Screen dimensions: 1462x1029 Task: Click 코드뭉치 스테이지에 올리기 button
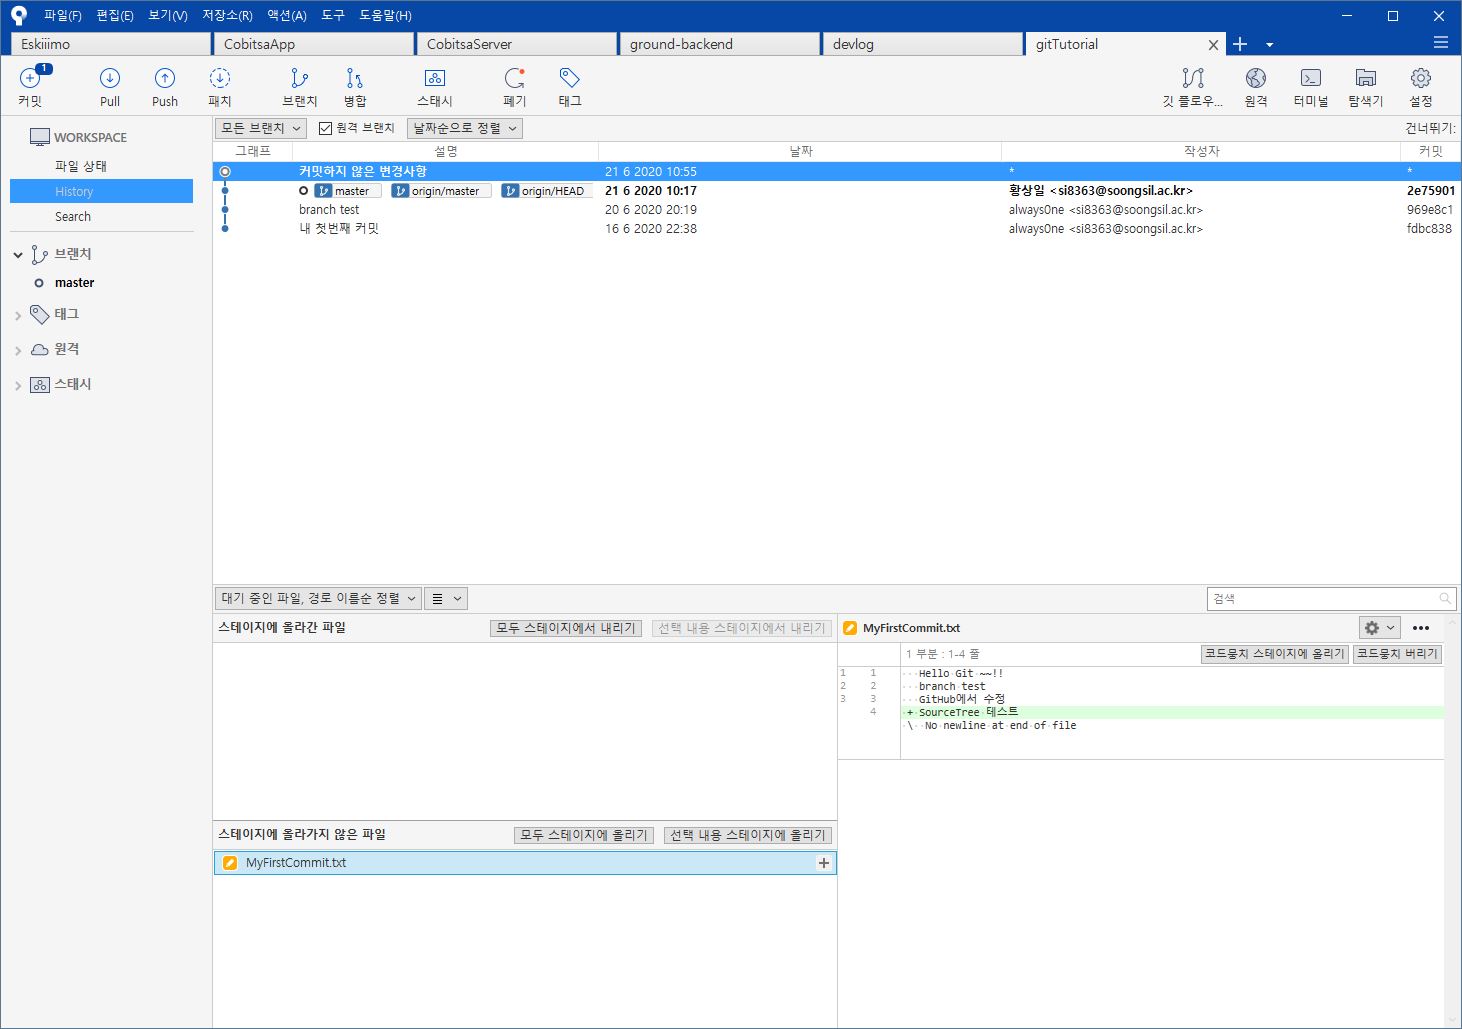tap(1275, 653)
